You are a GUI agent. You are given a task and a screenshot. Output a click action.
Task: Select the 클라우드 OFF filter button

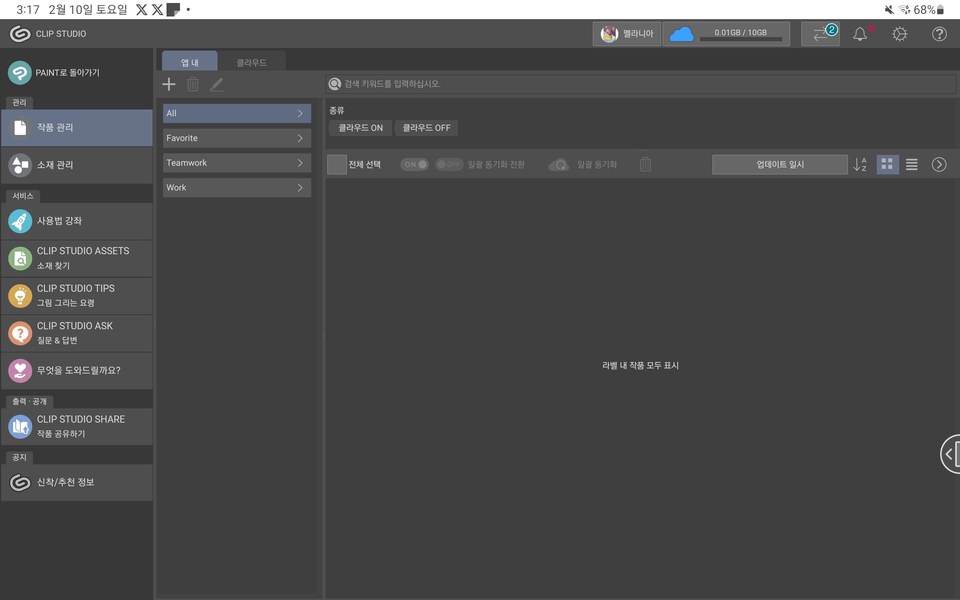pos(427,128)
